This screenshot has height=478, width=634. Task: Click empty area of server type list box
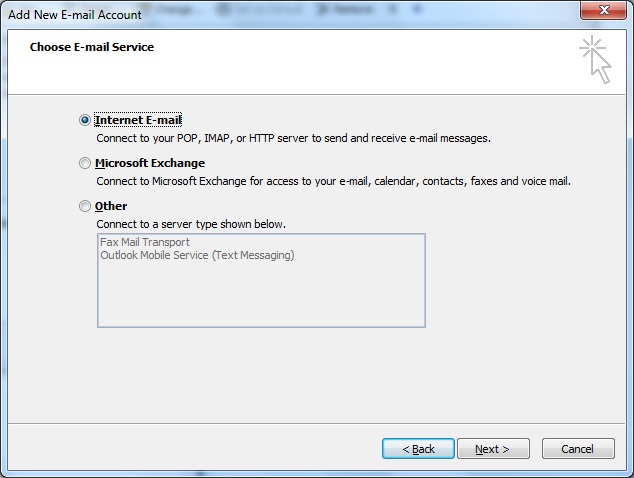coord(261,295)
